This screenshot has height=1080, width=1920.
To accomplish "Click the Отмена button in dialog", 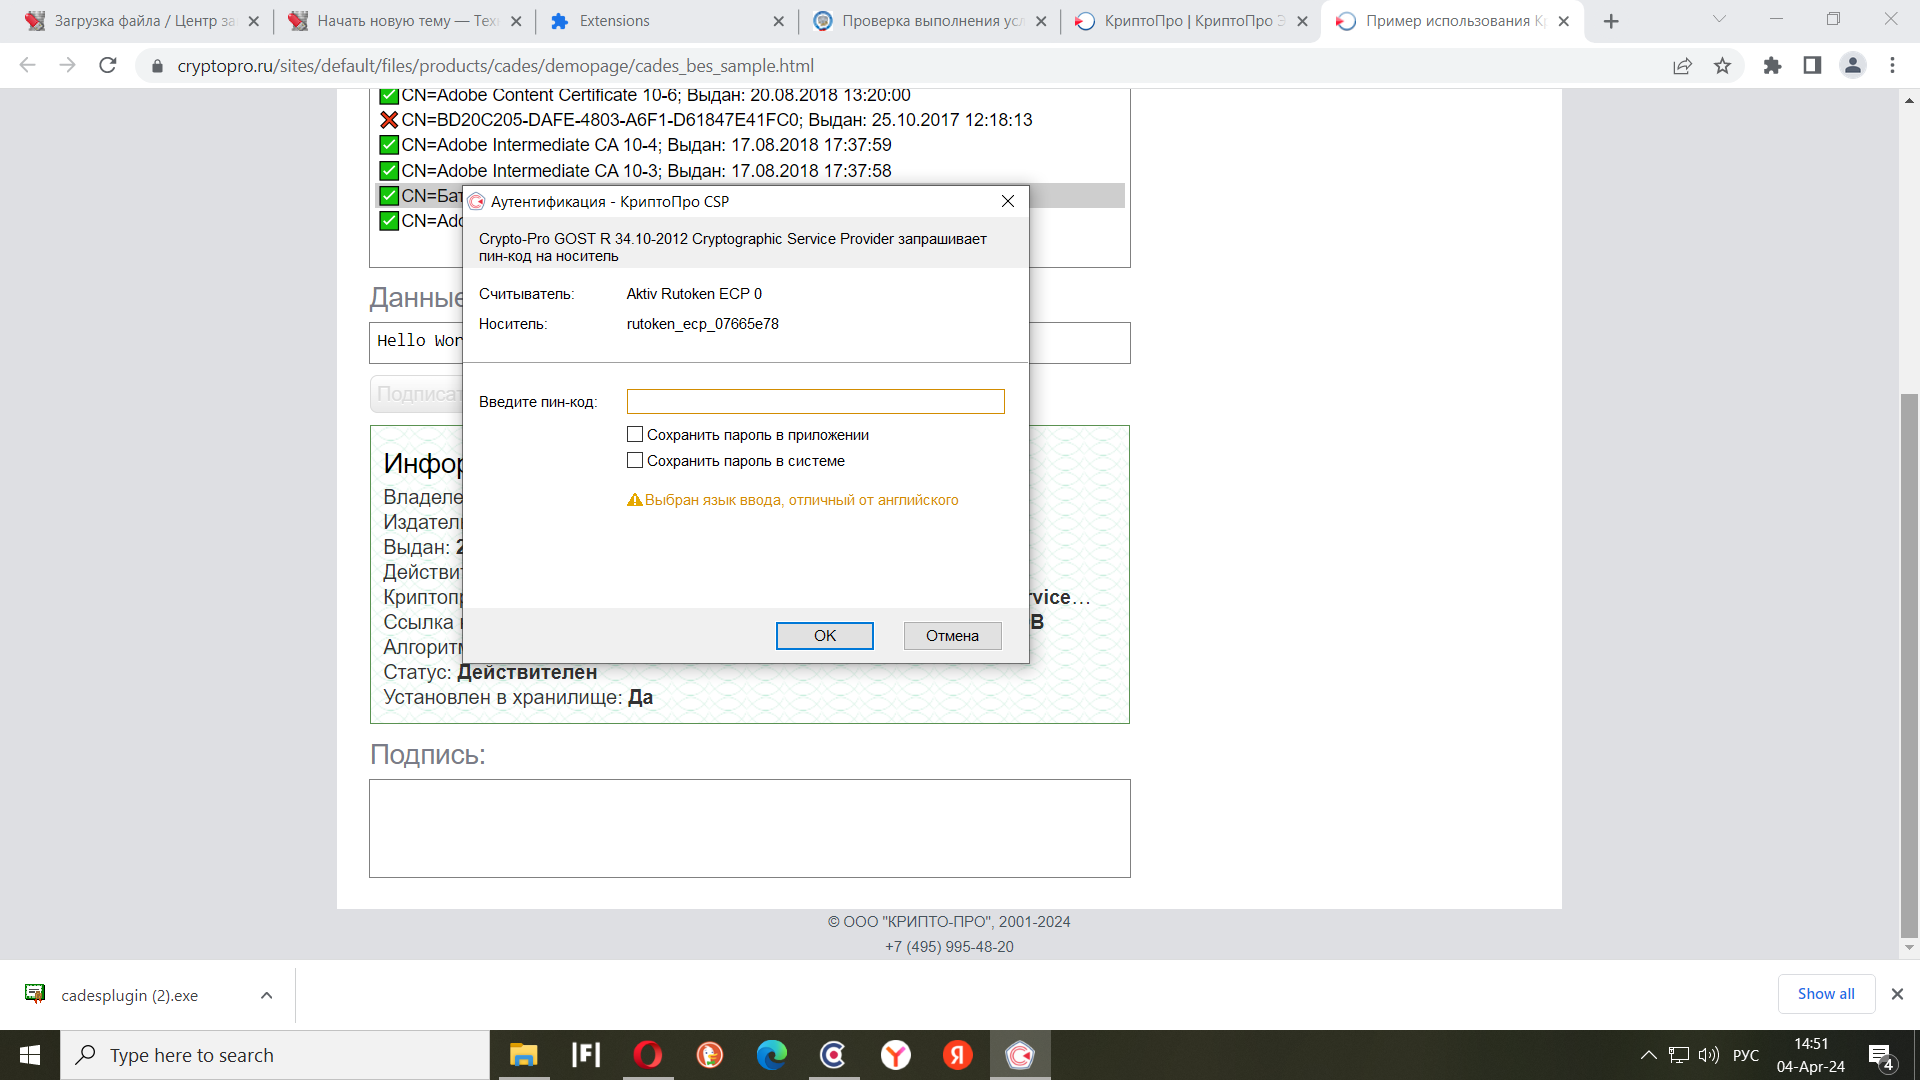I will (x=953, y=636).
